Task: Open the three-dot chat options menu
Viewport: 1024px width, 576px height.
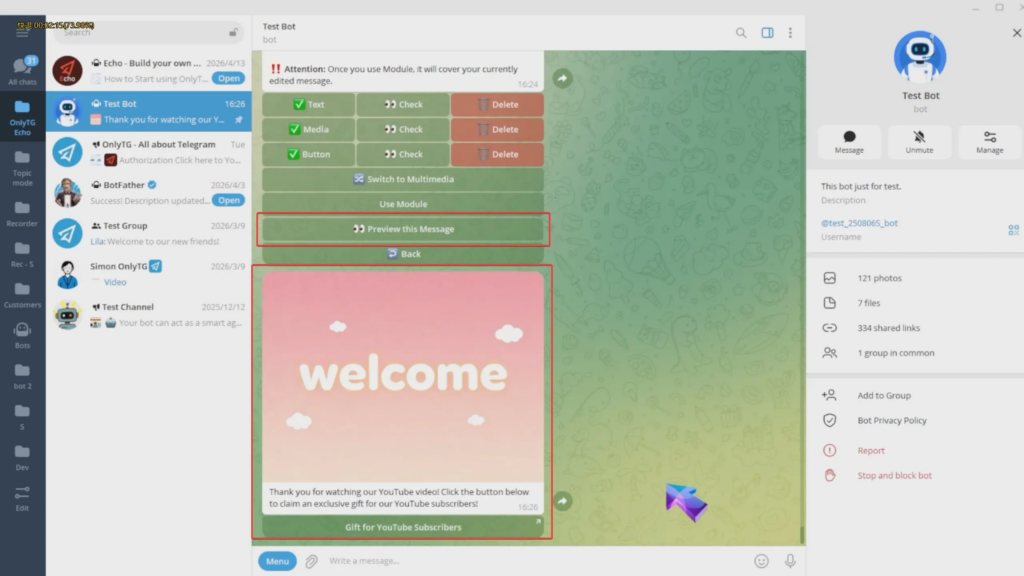Action: click(x=791, y=32)
